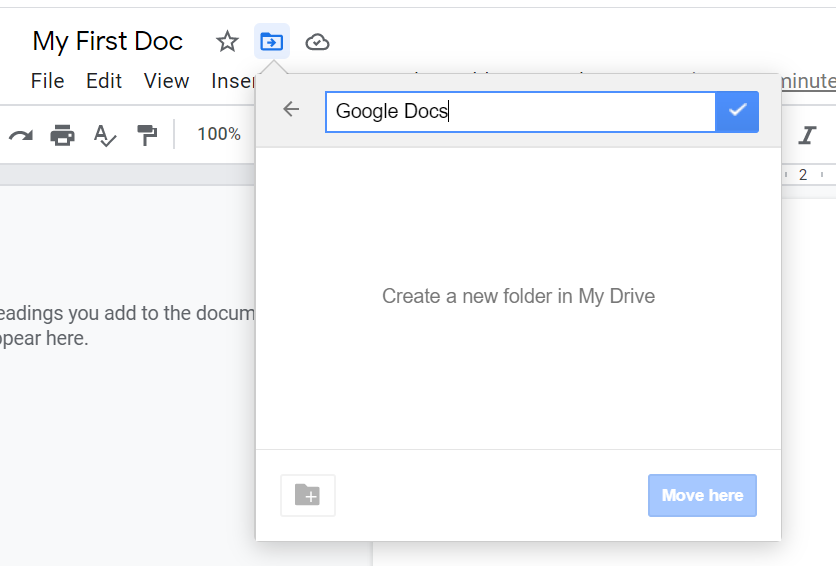Click the Move to folder icon
This screenshot has width=836, height=566.
pos(272,42)
